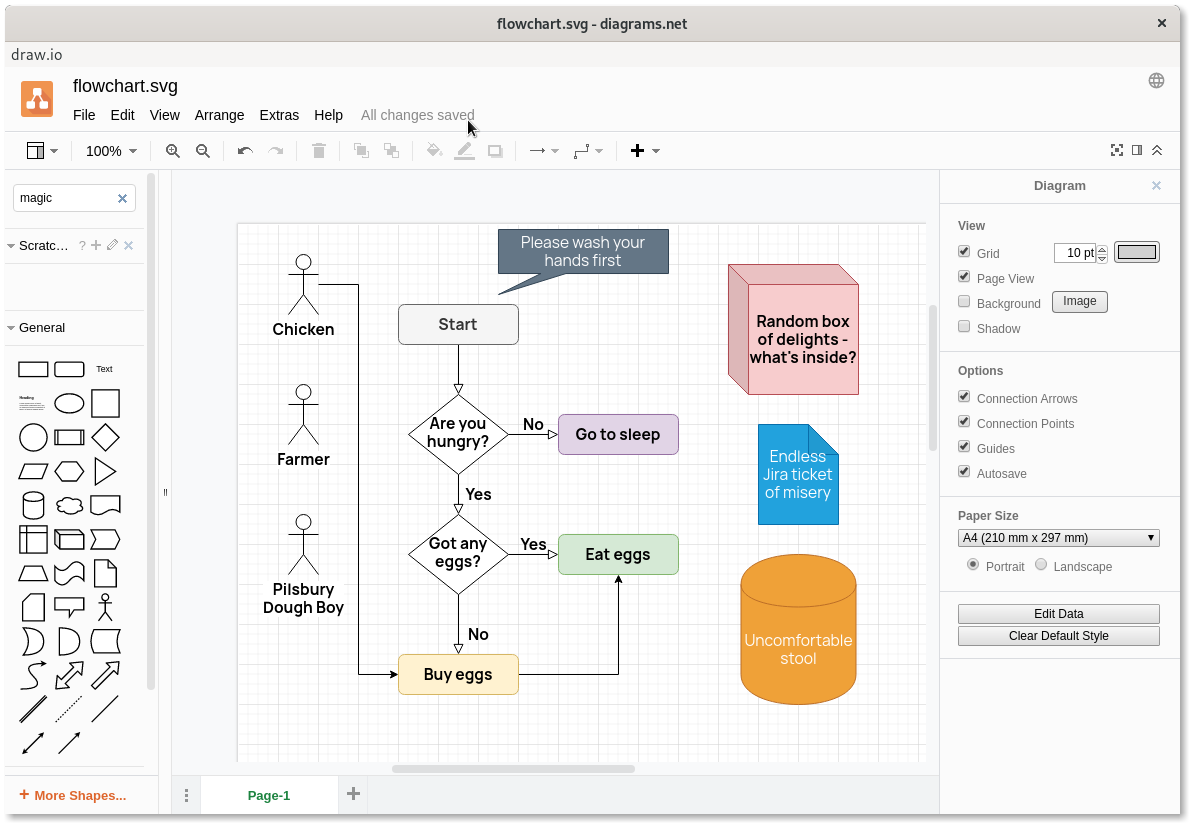Switch to the Page-1 tab

coord(268,795)
